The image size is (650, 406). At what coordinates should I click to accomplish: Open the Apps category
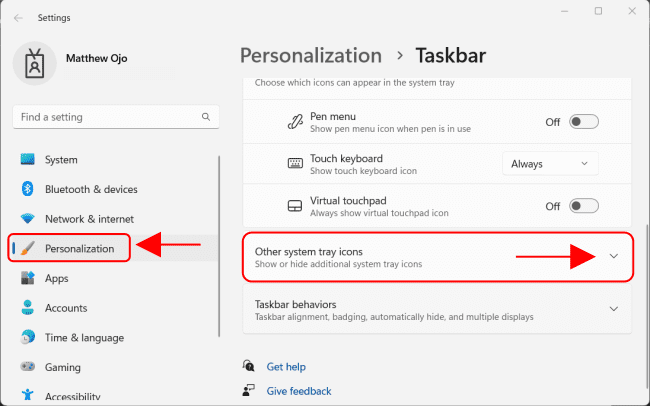pos(113,278)
